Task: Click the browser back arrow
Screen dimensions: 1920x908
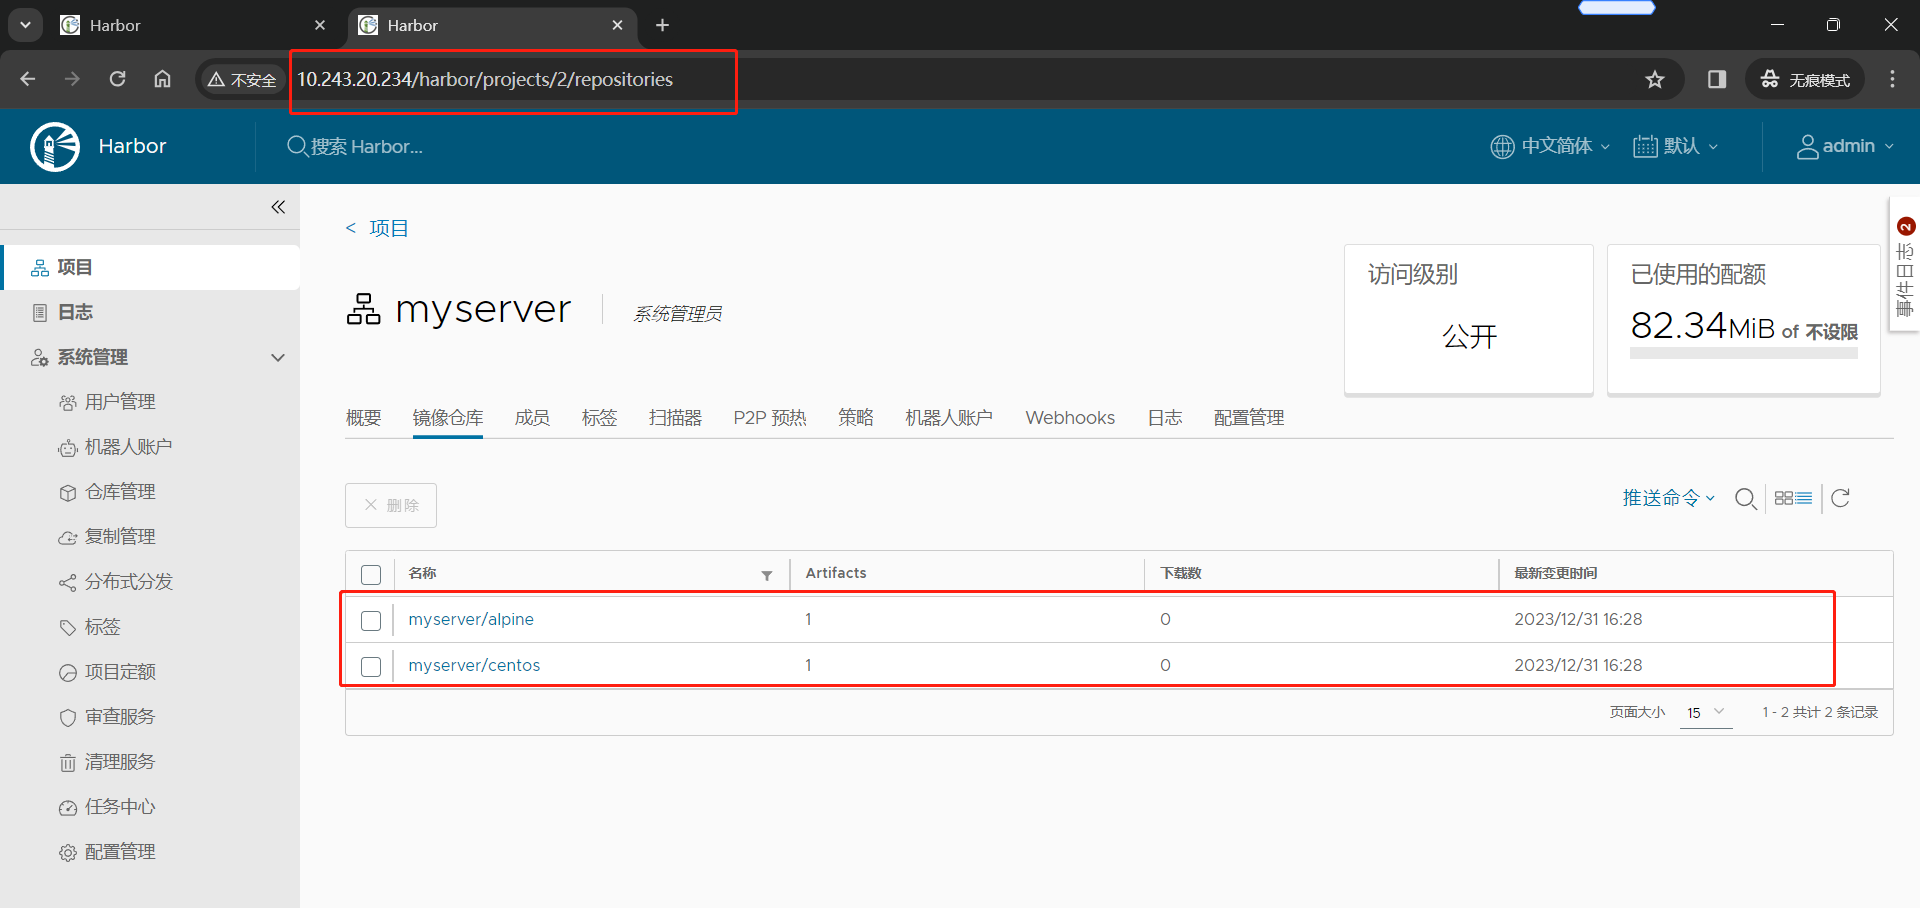Action: (28, 79)
